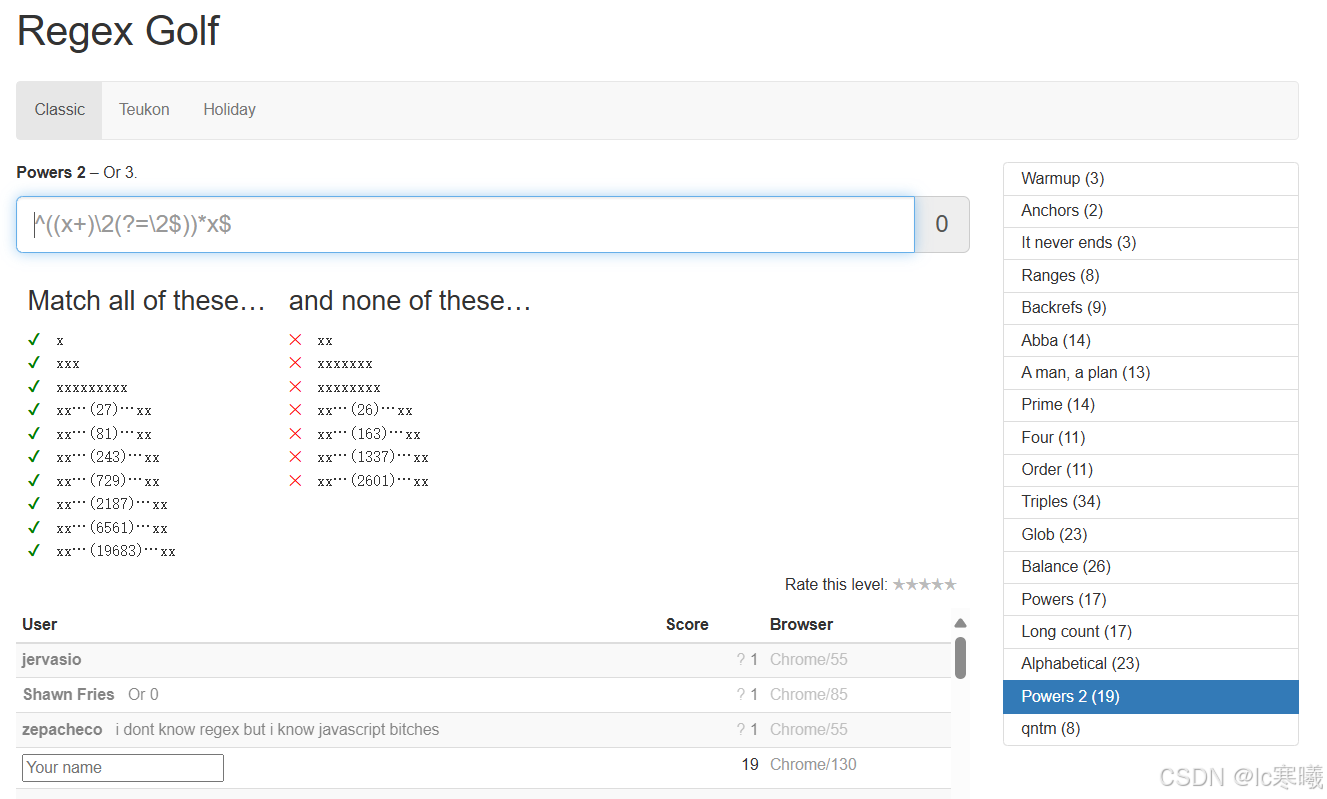Click the cross next to xx…(2601)…xx
The width and height of the screenshot is (1327, 799).
[x=295, y=481]
